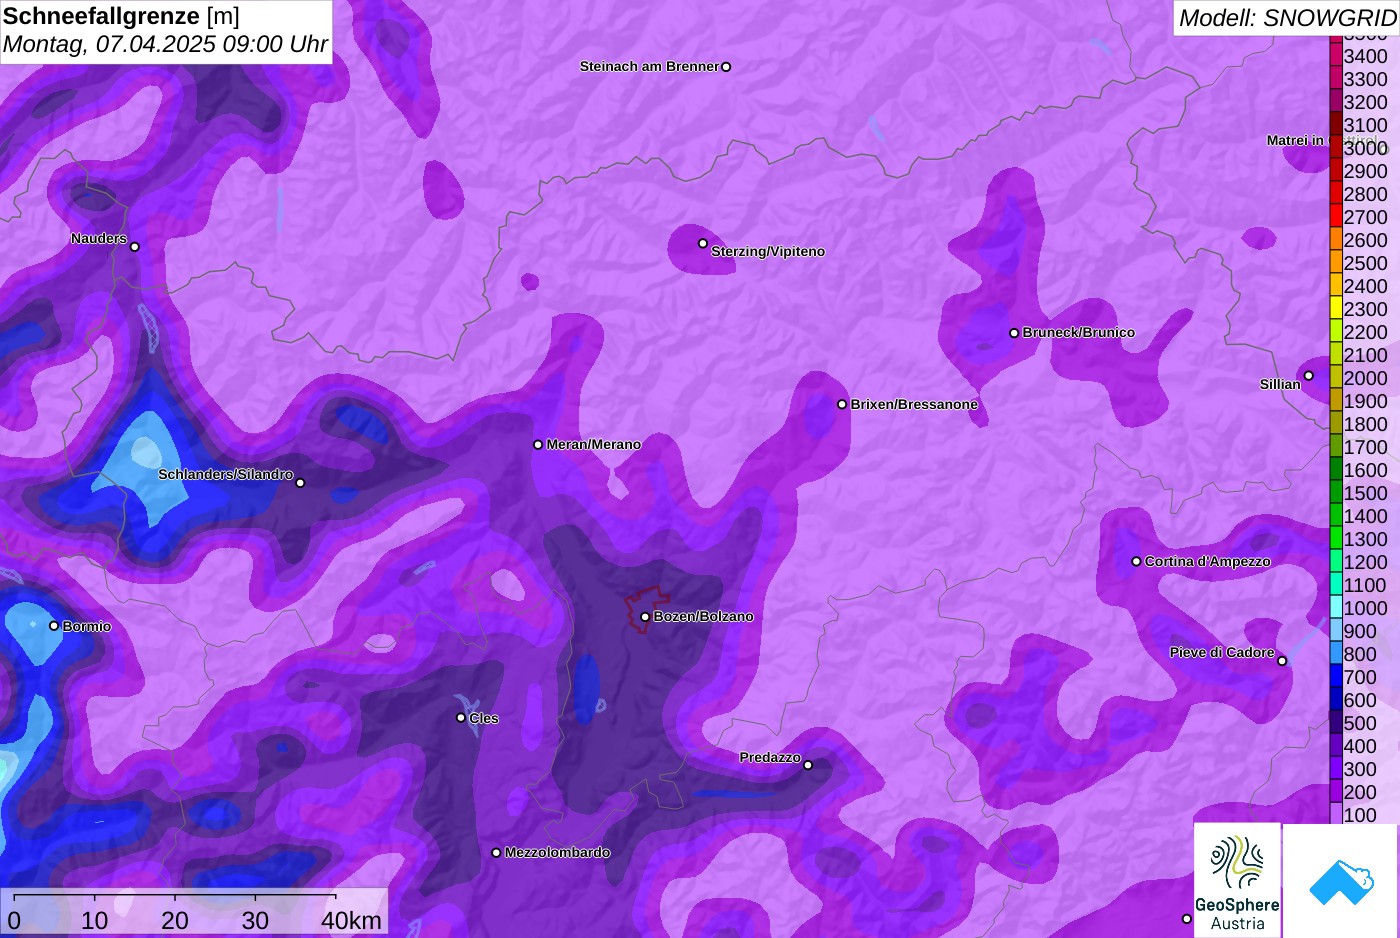Click the Bruneck/Brunico location dot
Image resolution: width=1400 pixels, height=938 pixels.
point(1014,333)
